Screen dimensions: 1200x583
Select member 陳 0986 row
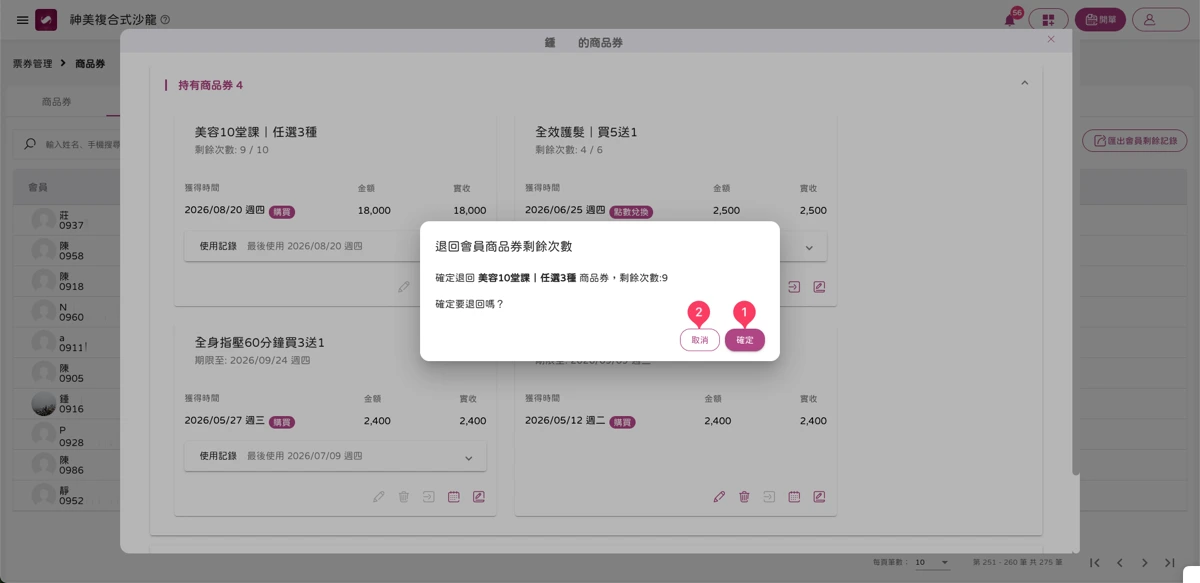(x=67, y=465)
